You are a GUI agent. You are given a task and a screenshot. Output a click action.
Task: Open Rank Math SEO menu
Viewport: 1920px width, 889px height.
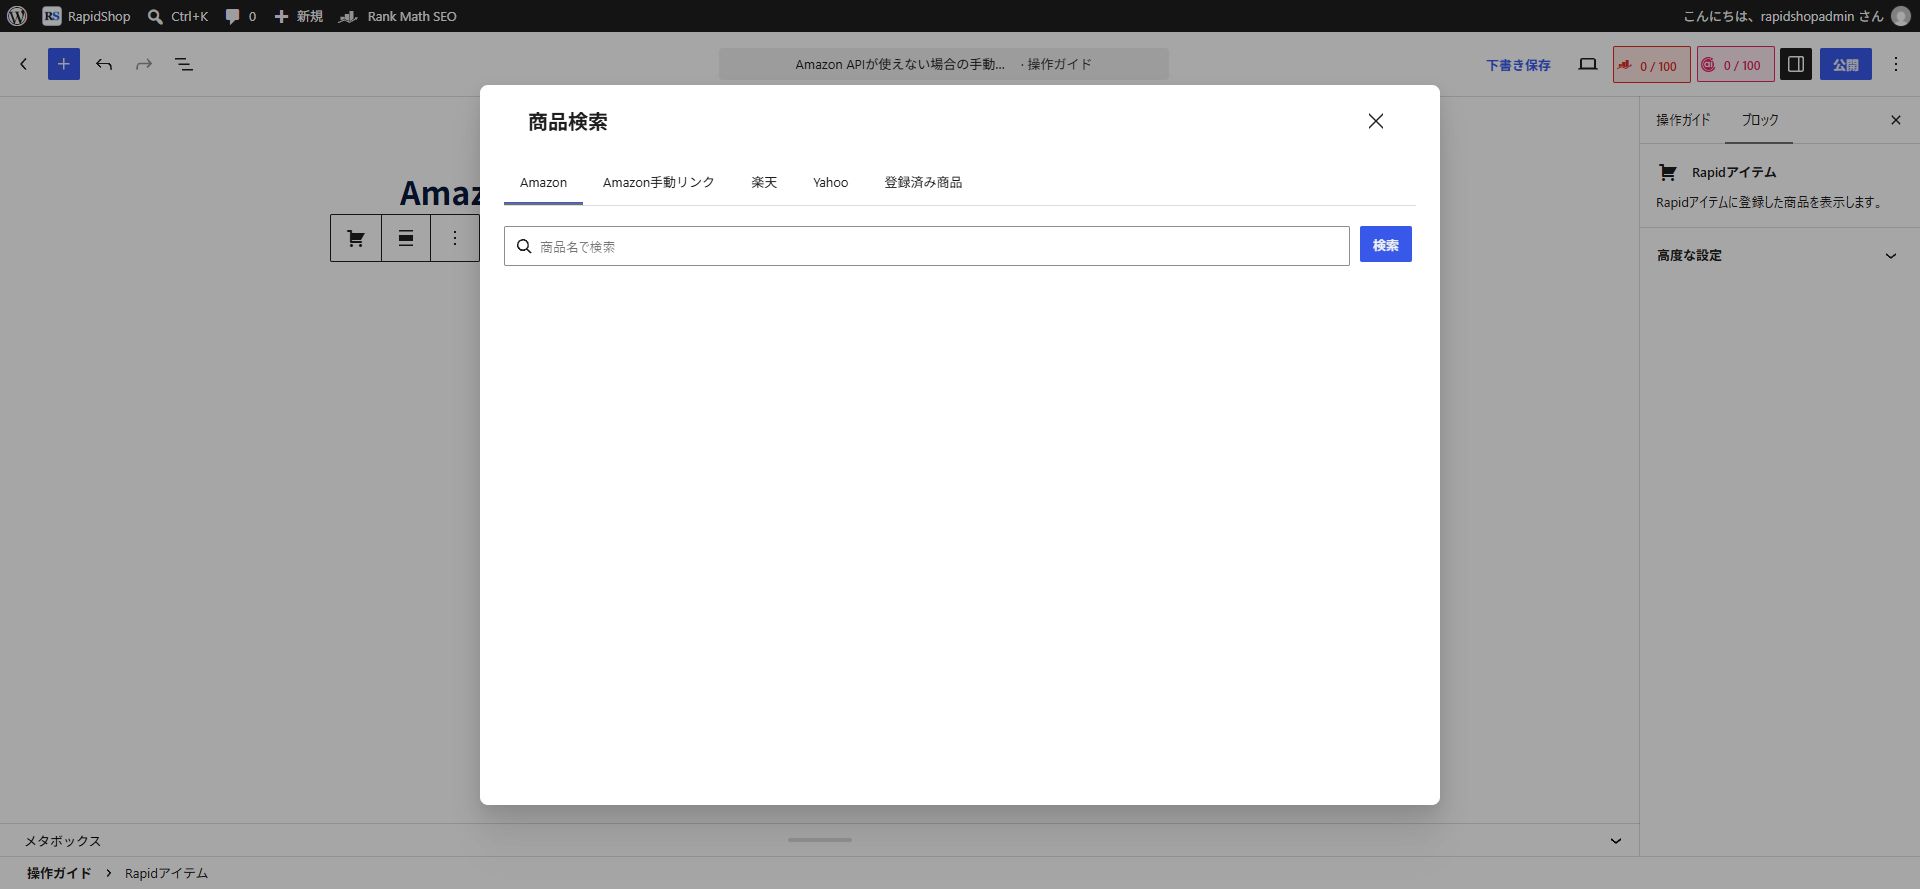click(398, 16)
